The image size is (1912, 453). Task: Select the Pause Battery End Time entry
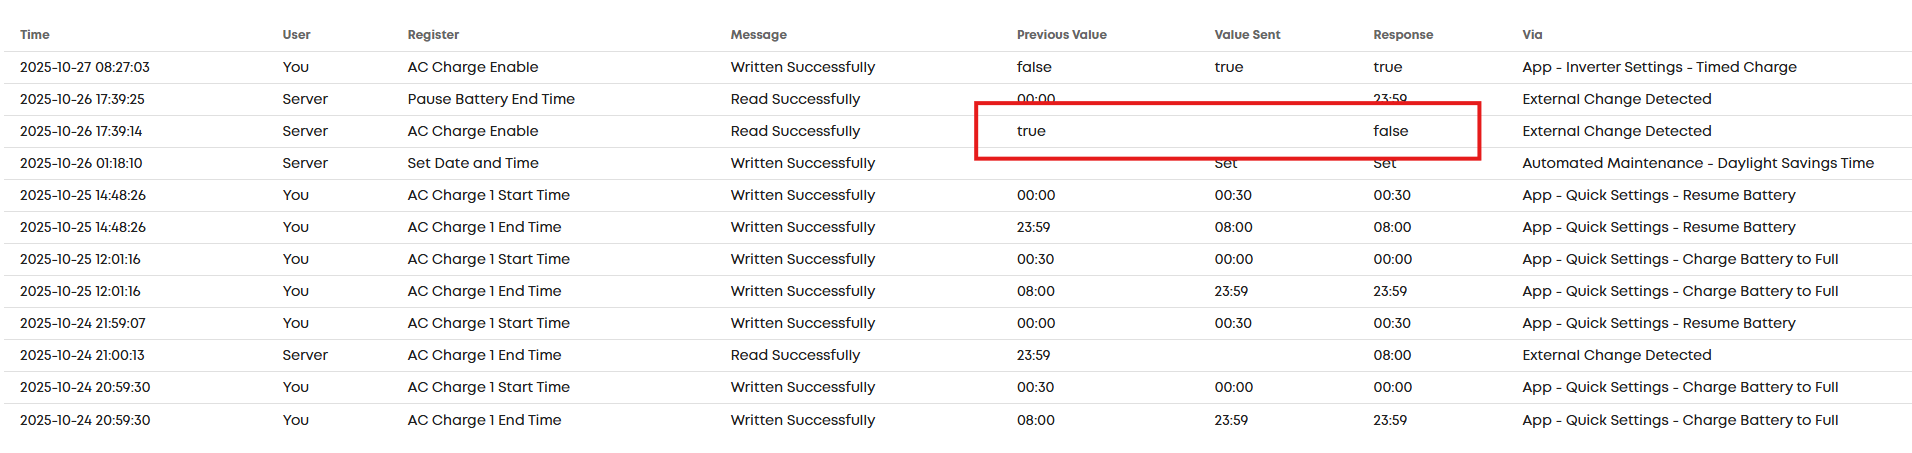coord(491,99)
